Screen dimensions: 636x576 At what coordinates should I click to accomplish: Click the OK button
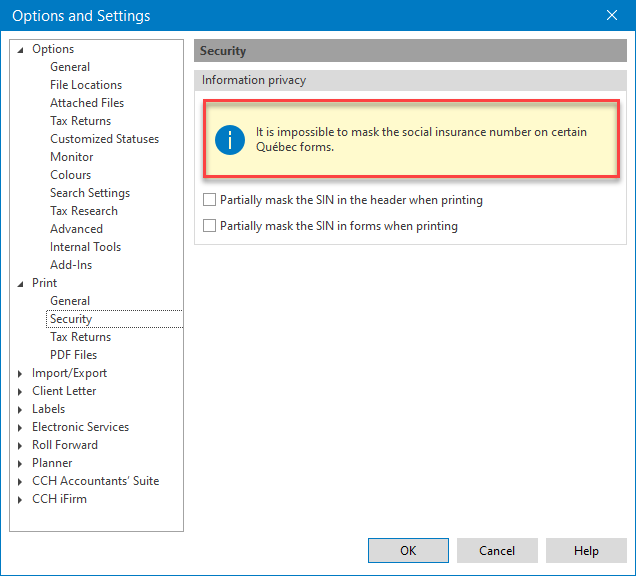pos(408,550)
